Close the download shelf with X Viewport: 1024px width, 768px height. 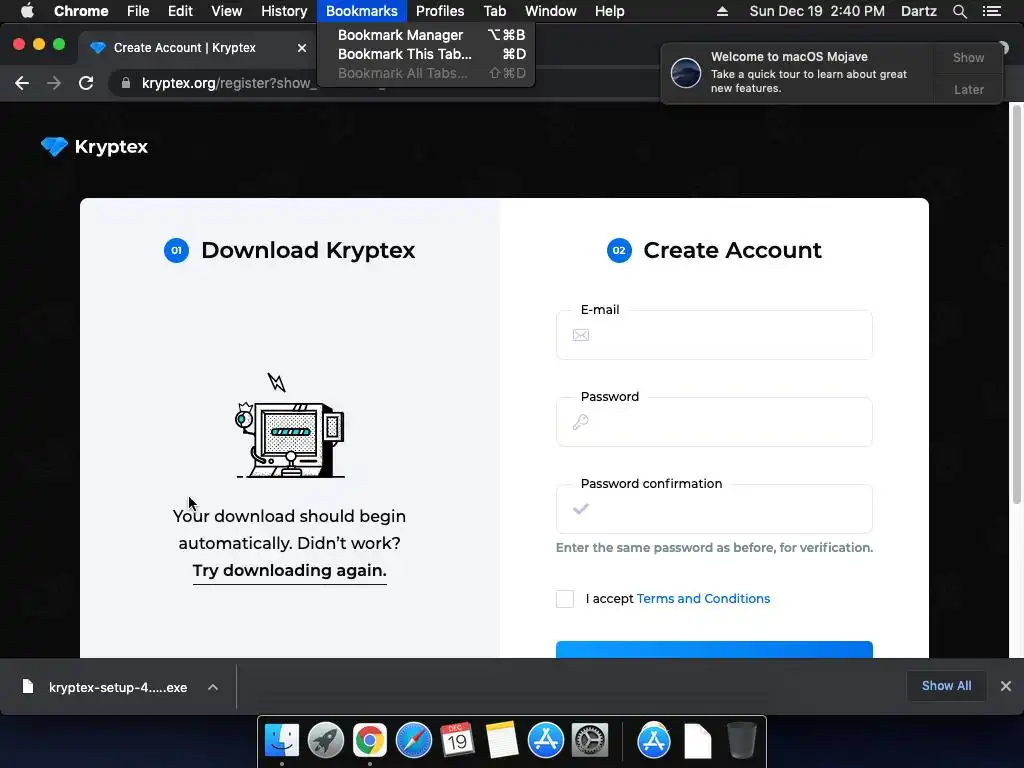tap(1006, 686)
